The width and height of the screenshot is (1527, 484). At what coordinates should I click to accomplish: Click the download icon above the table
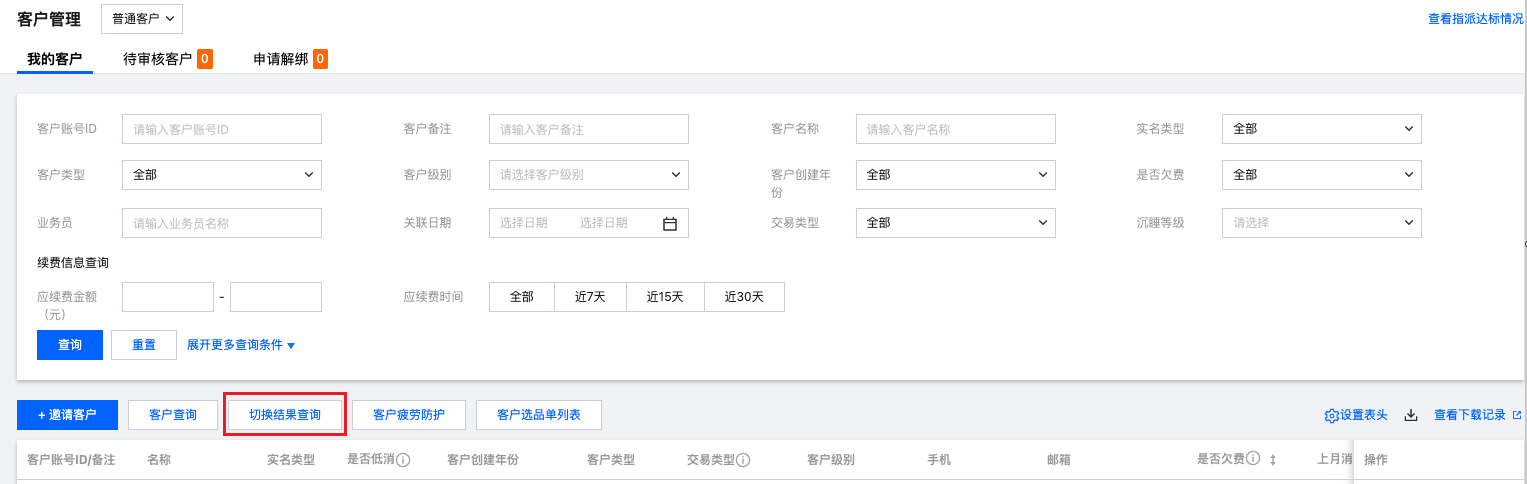pyautogui.click(x=1411, y=415)
